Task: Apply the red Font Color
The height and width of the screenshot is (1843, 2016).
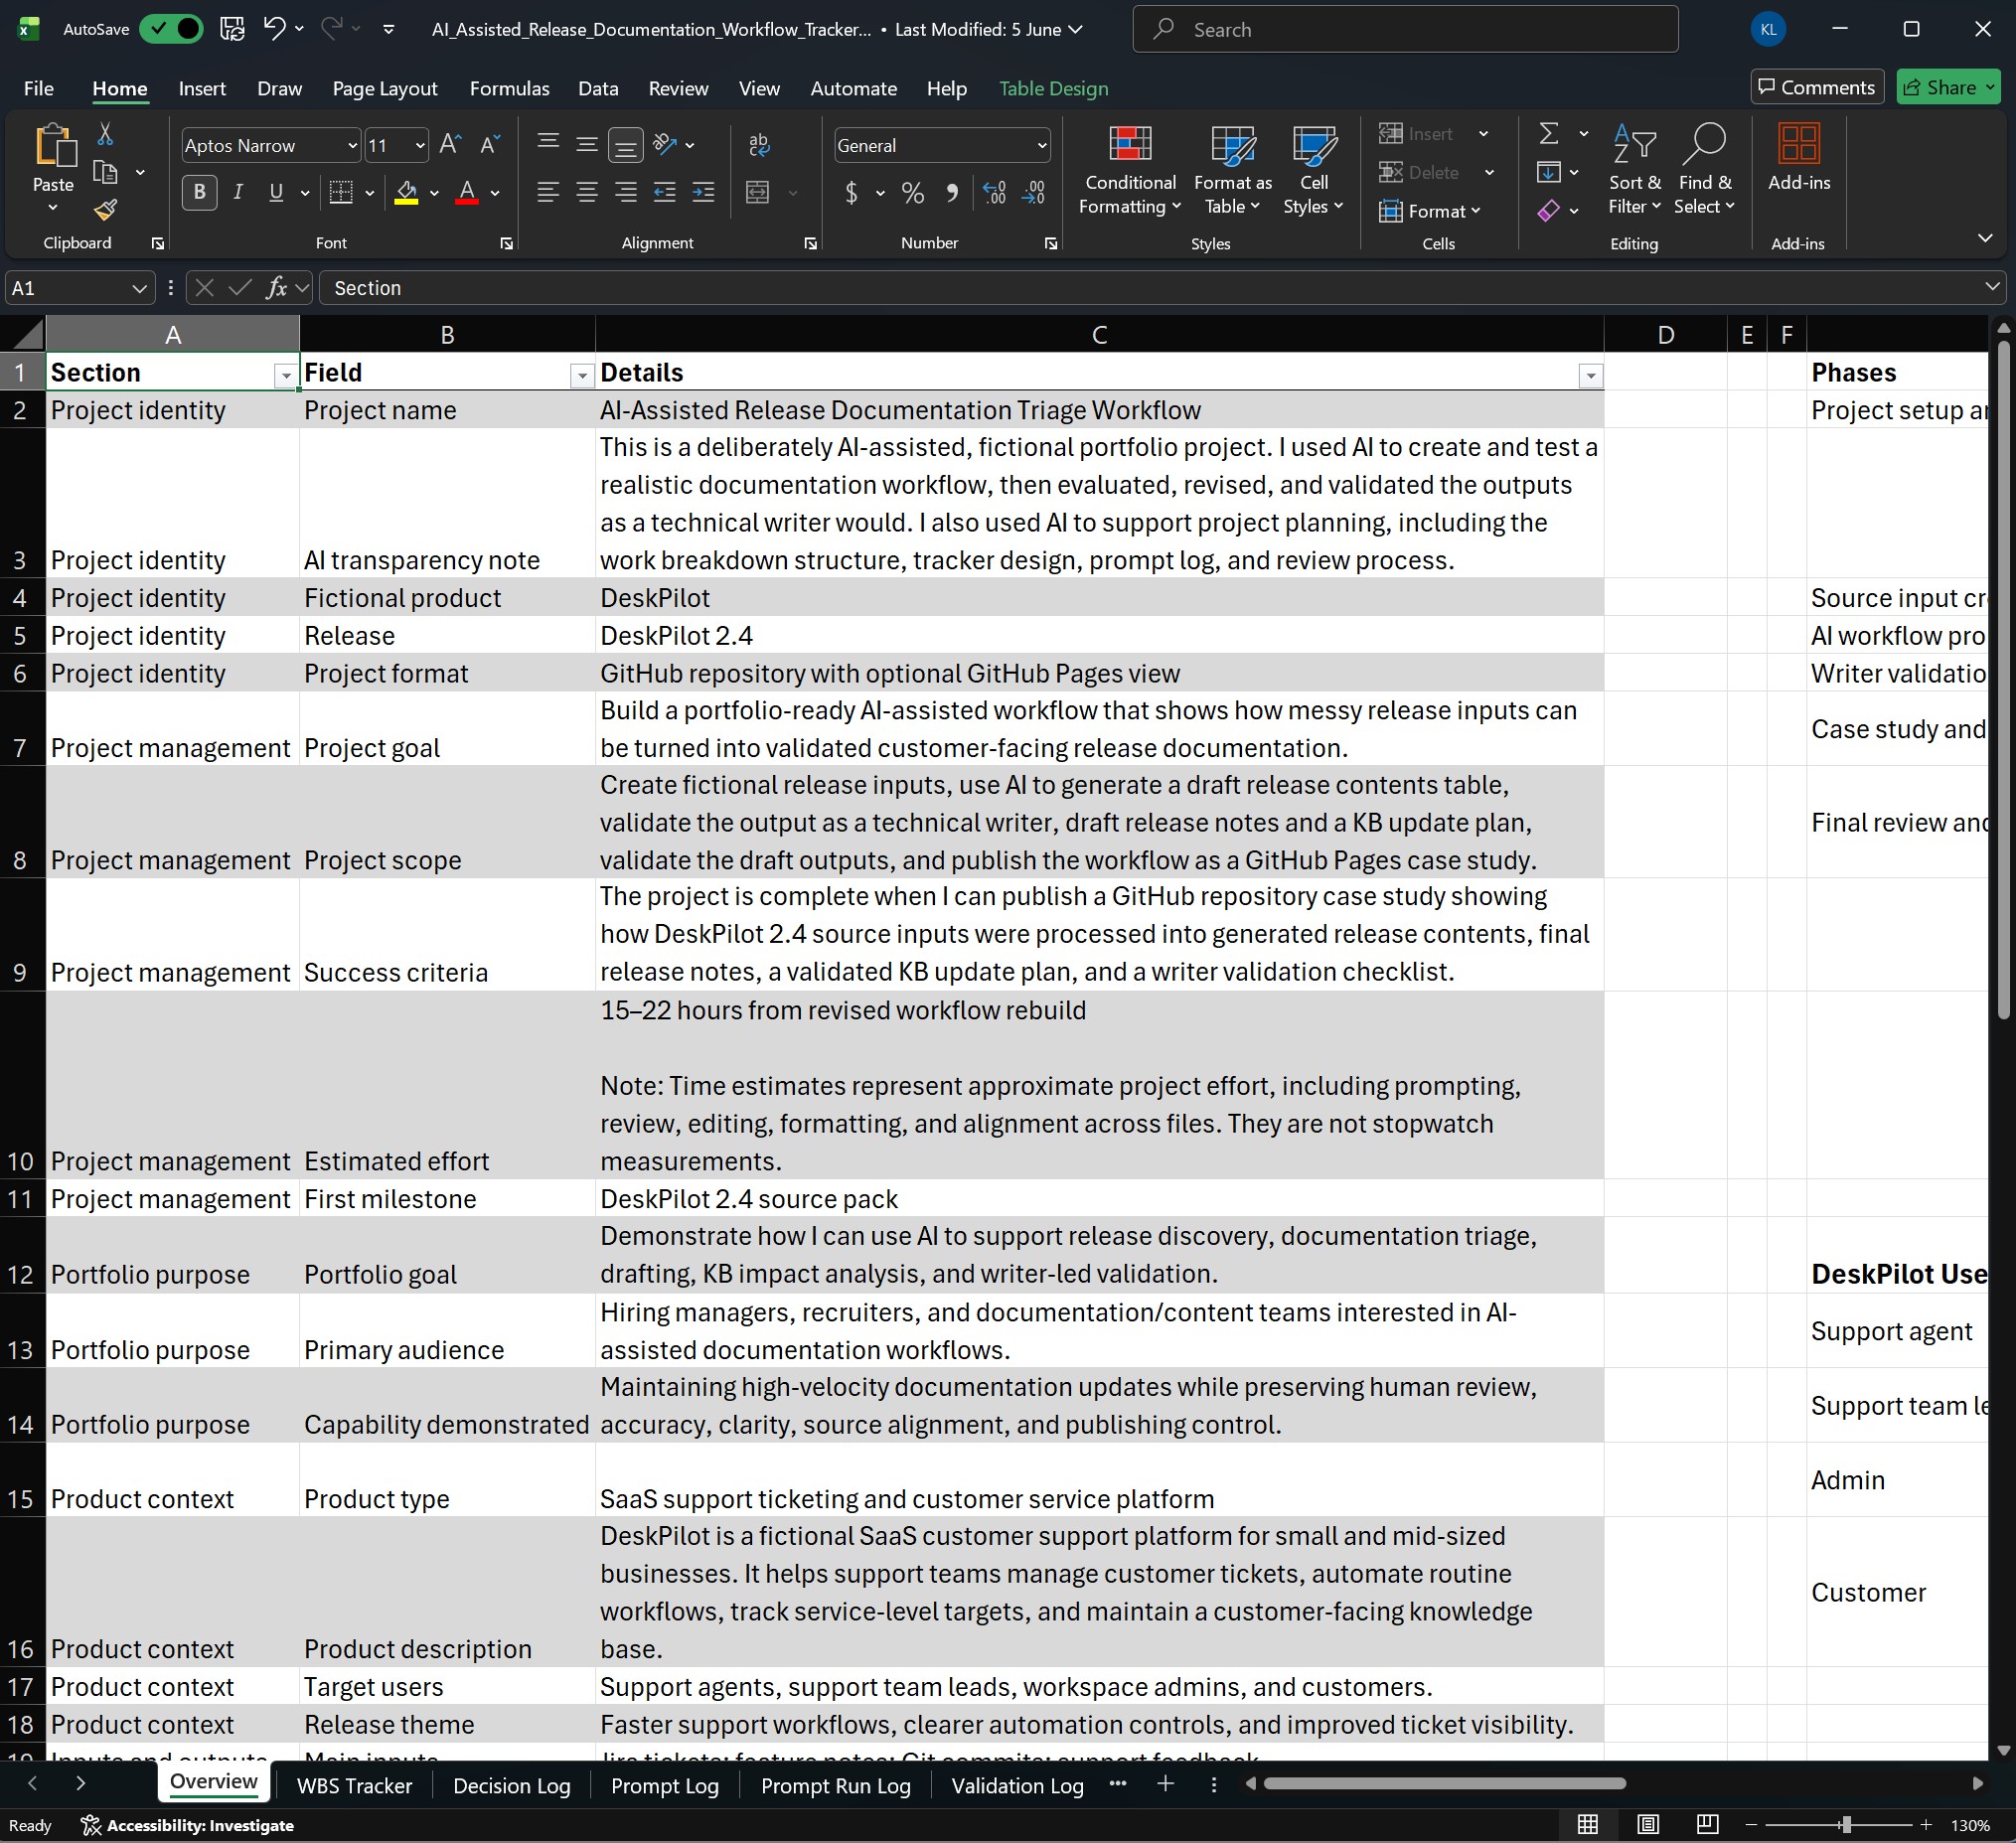Action: pyautogui.click(x=467, y=192)
